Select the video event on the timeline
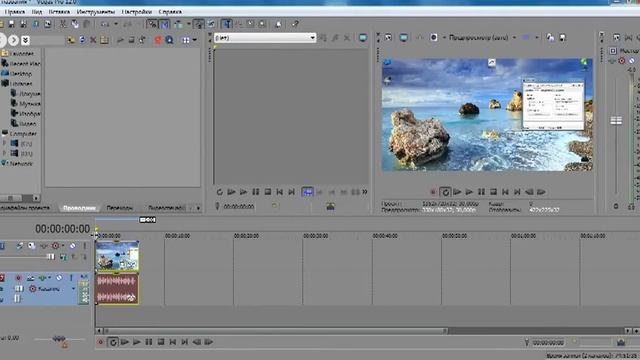This screenshot has width=640, height=360. (117, 256)
